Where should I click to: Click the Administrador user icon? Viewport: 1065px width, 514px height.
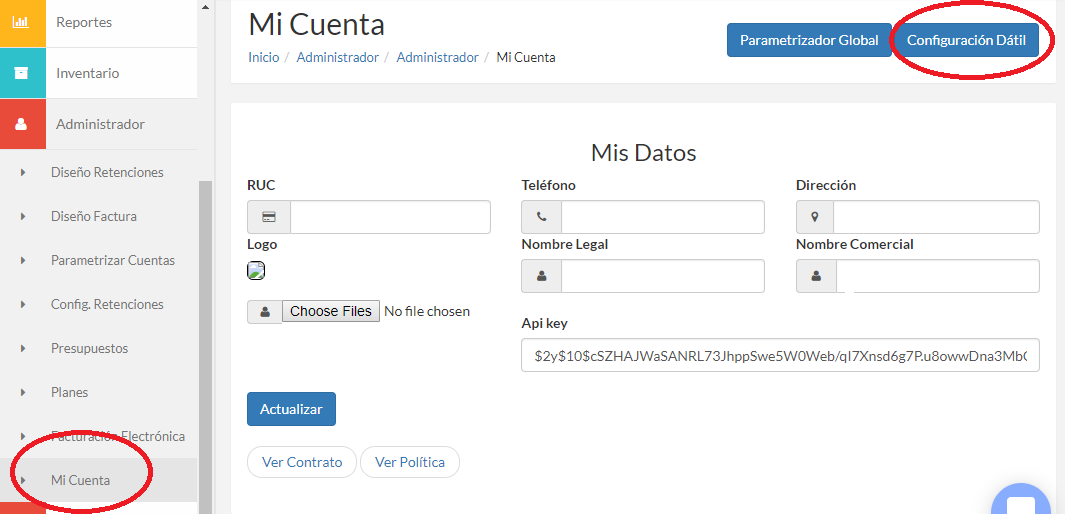click(21, 124)
